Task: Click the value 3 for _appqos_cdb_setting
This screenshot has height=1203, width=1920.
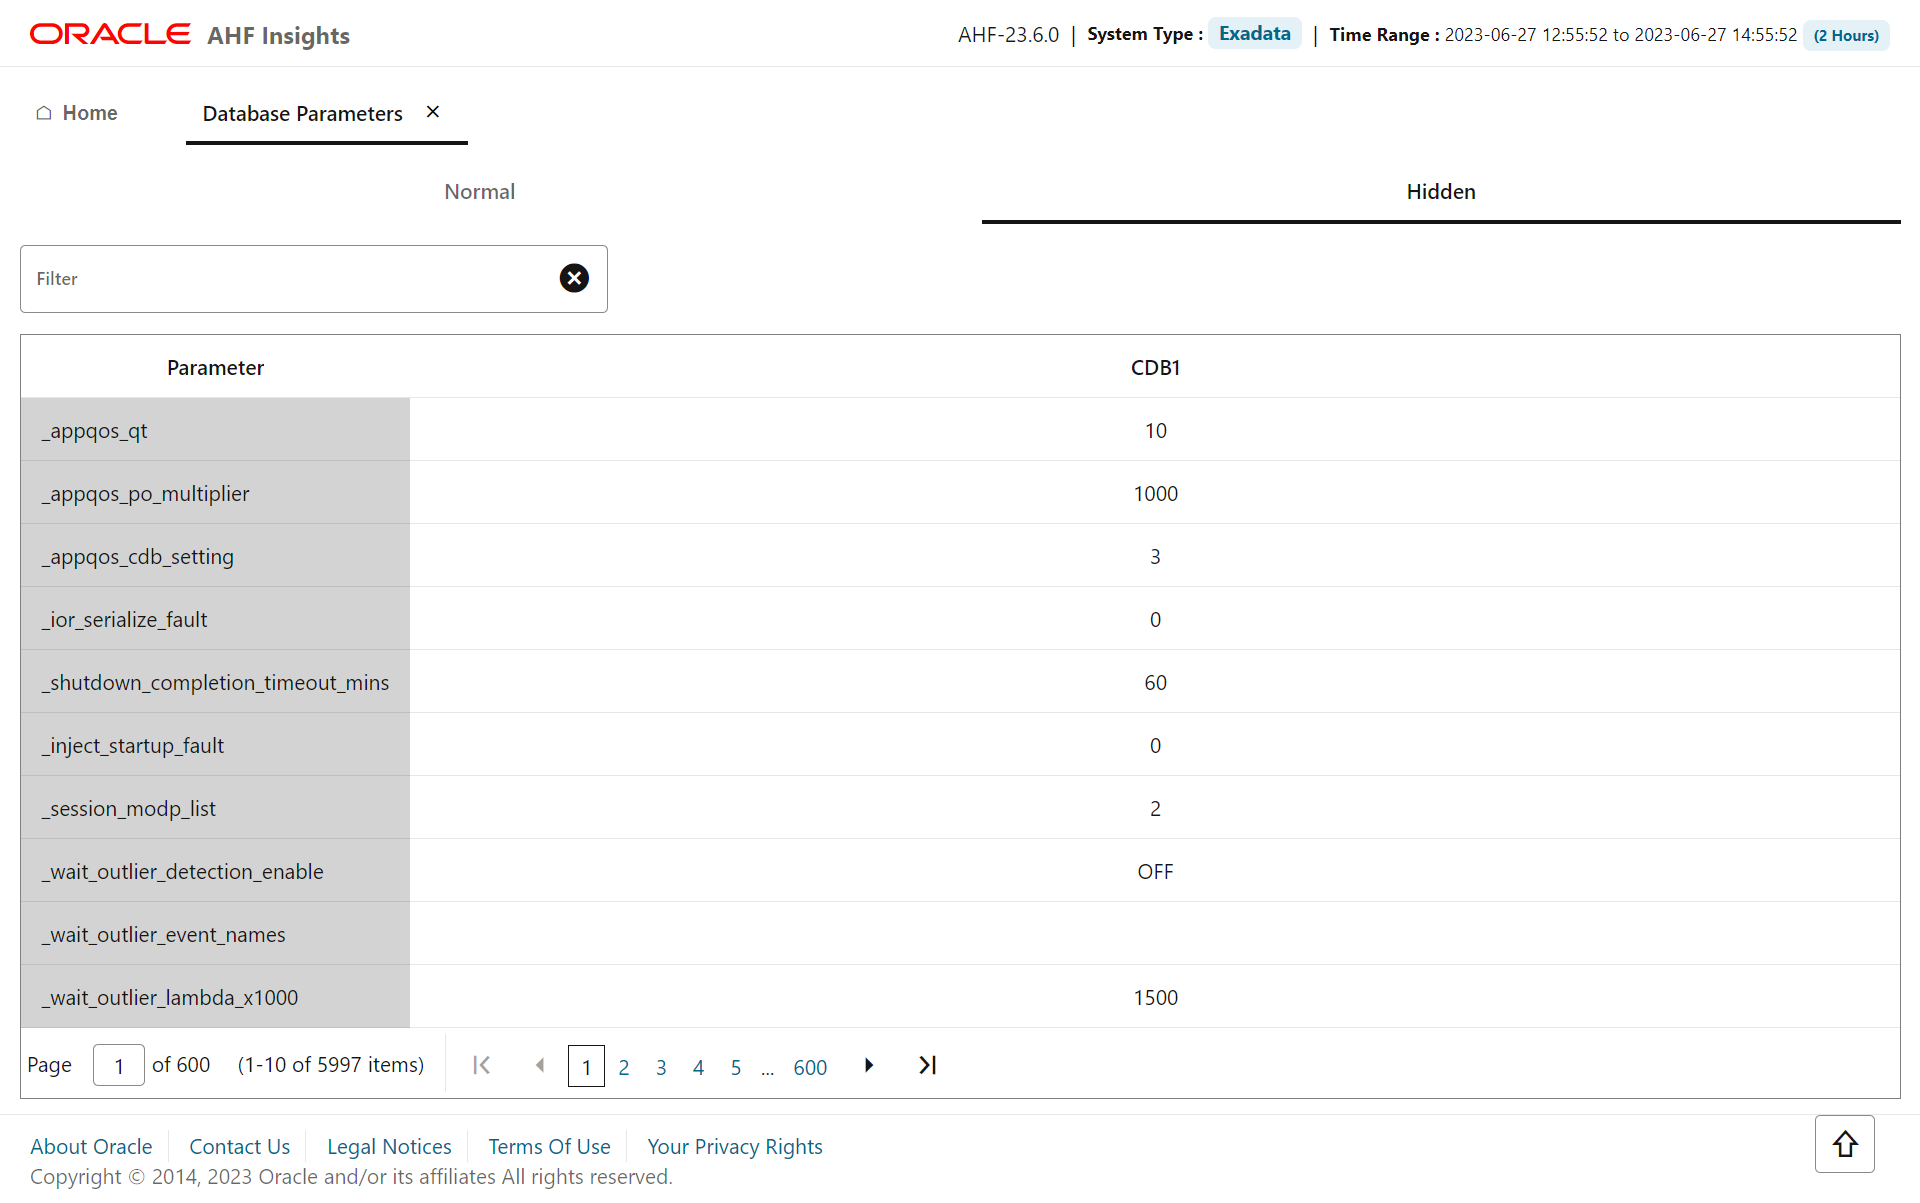Action: [1155, 557]
